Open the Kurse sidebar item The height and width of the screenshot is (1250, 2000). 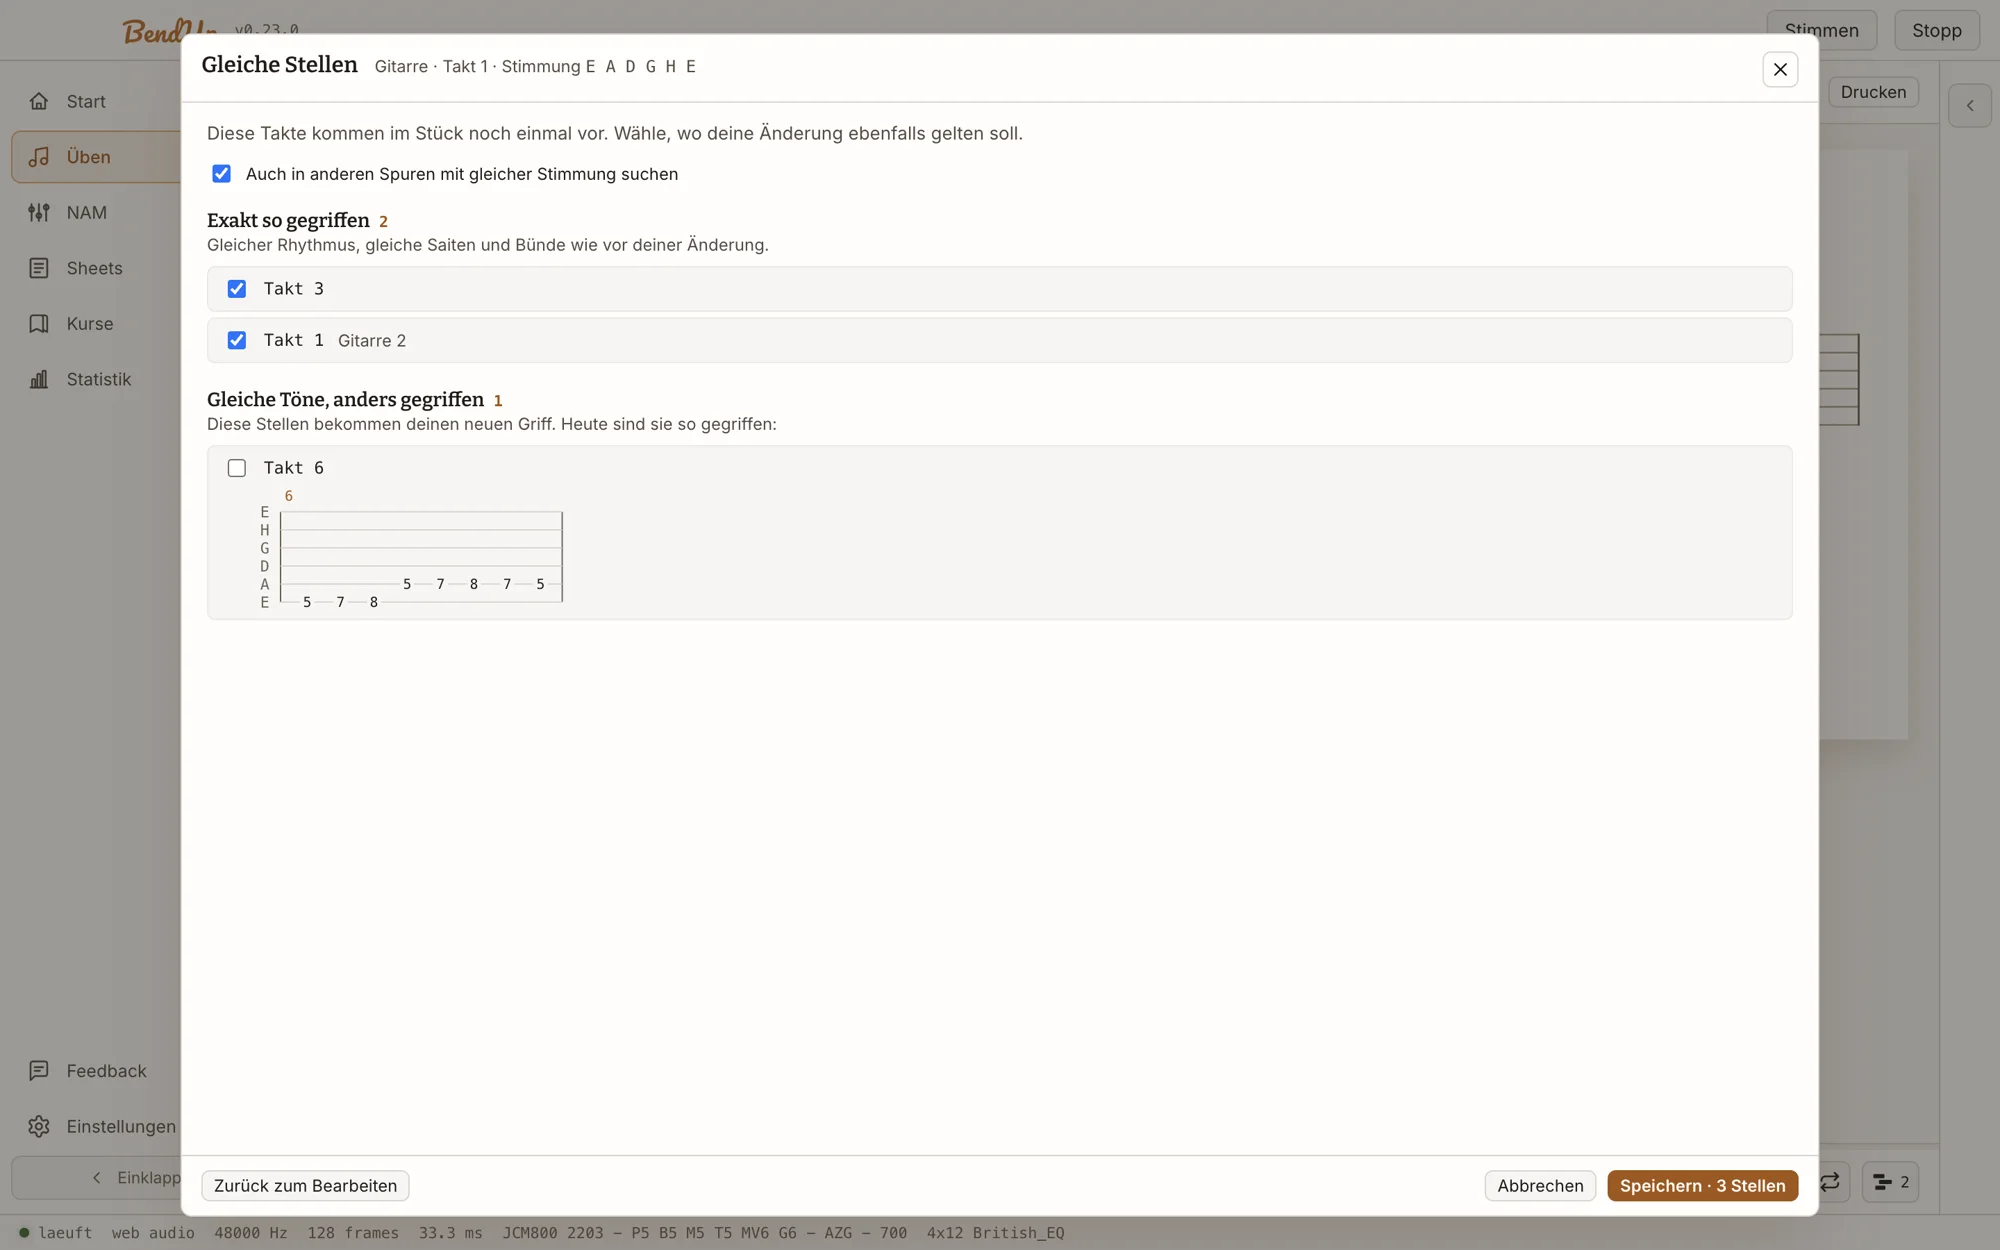pyautogui.click(x=97, y=324)
